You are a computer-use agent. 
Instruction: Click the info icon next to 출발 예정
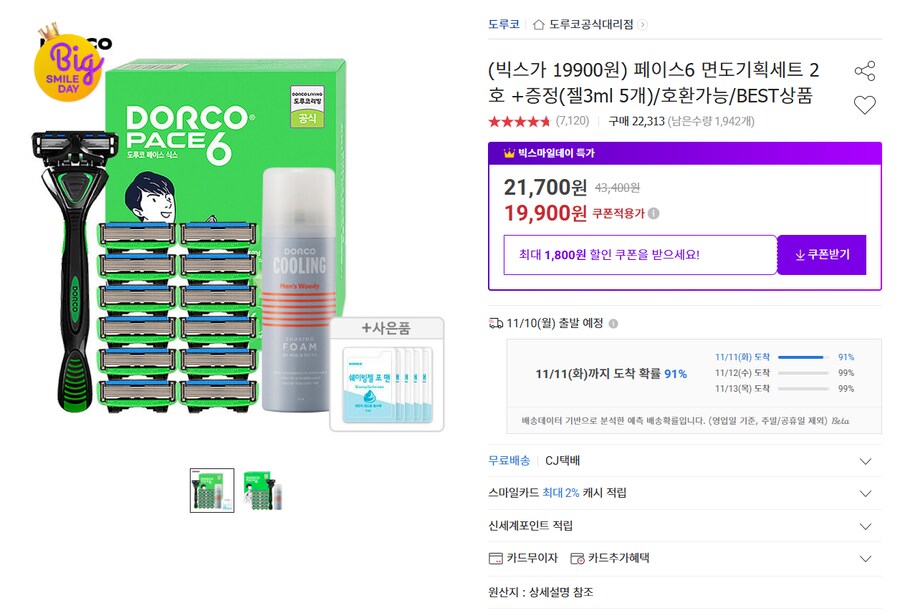614,322
